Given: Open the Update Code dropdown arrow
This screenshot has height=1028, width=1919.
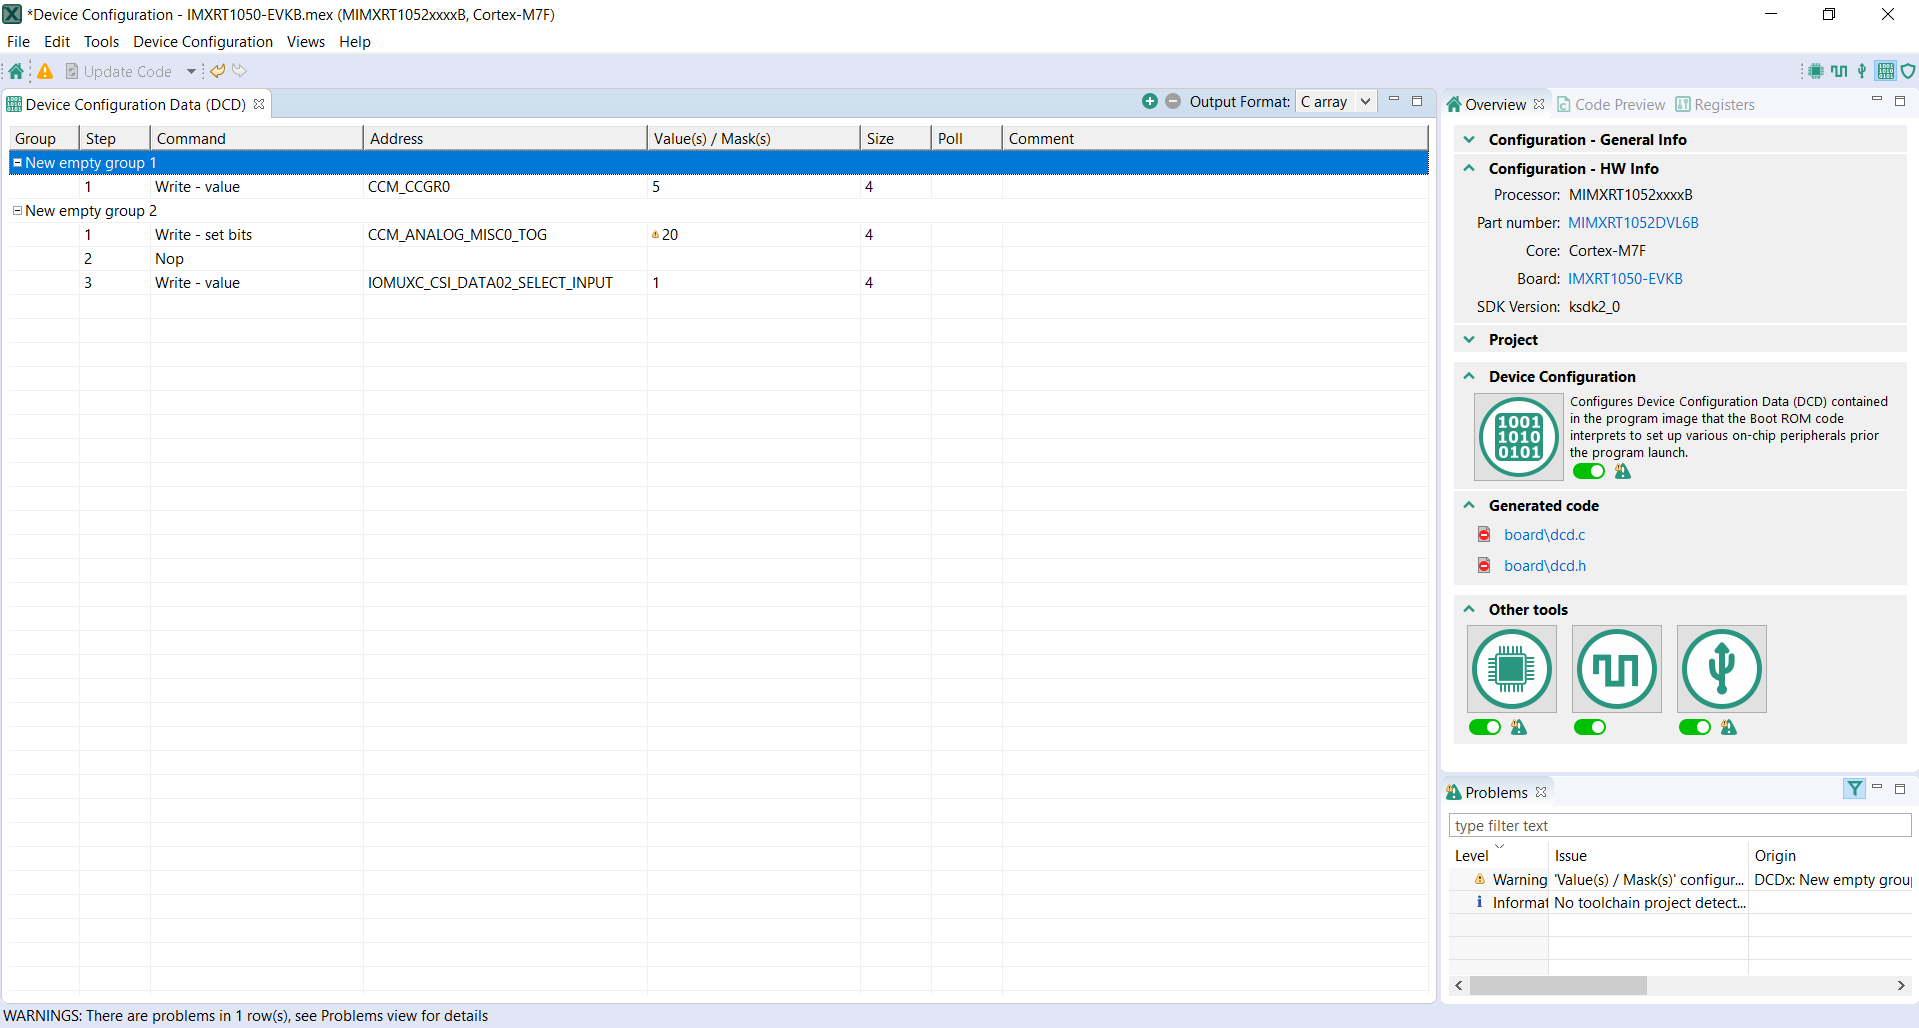Looking at the screenshot, I should (x=191, y=71).
